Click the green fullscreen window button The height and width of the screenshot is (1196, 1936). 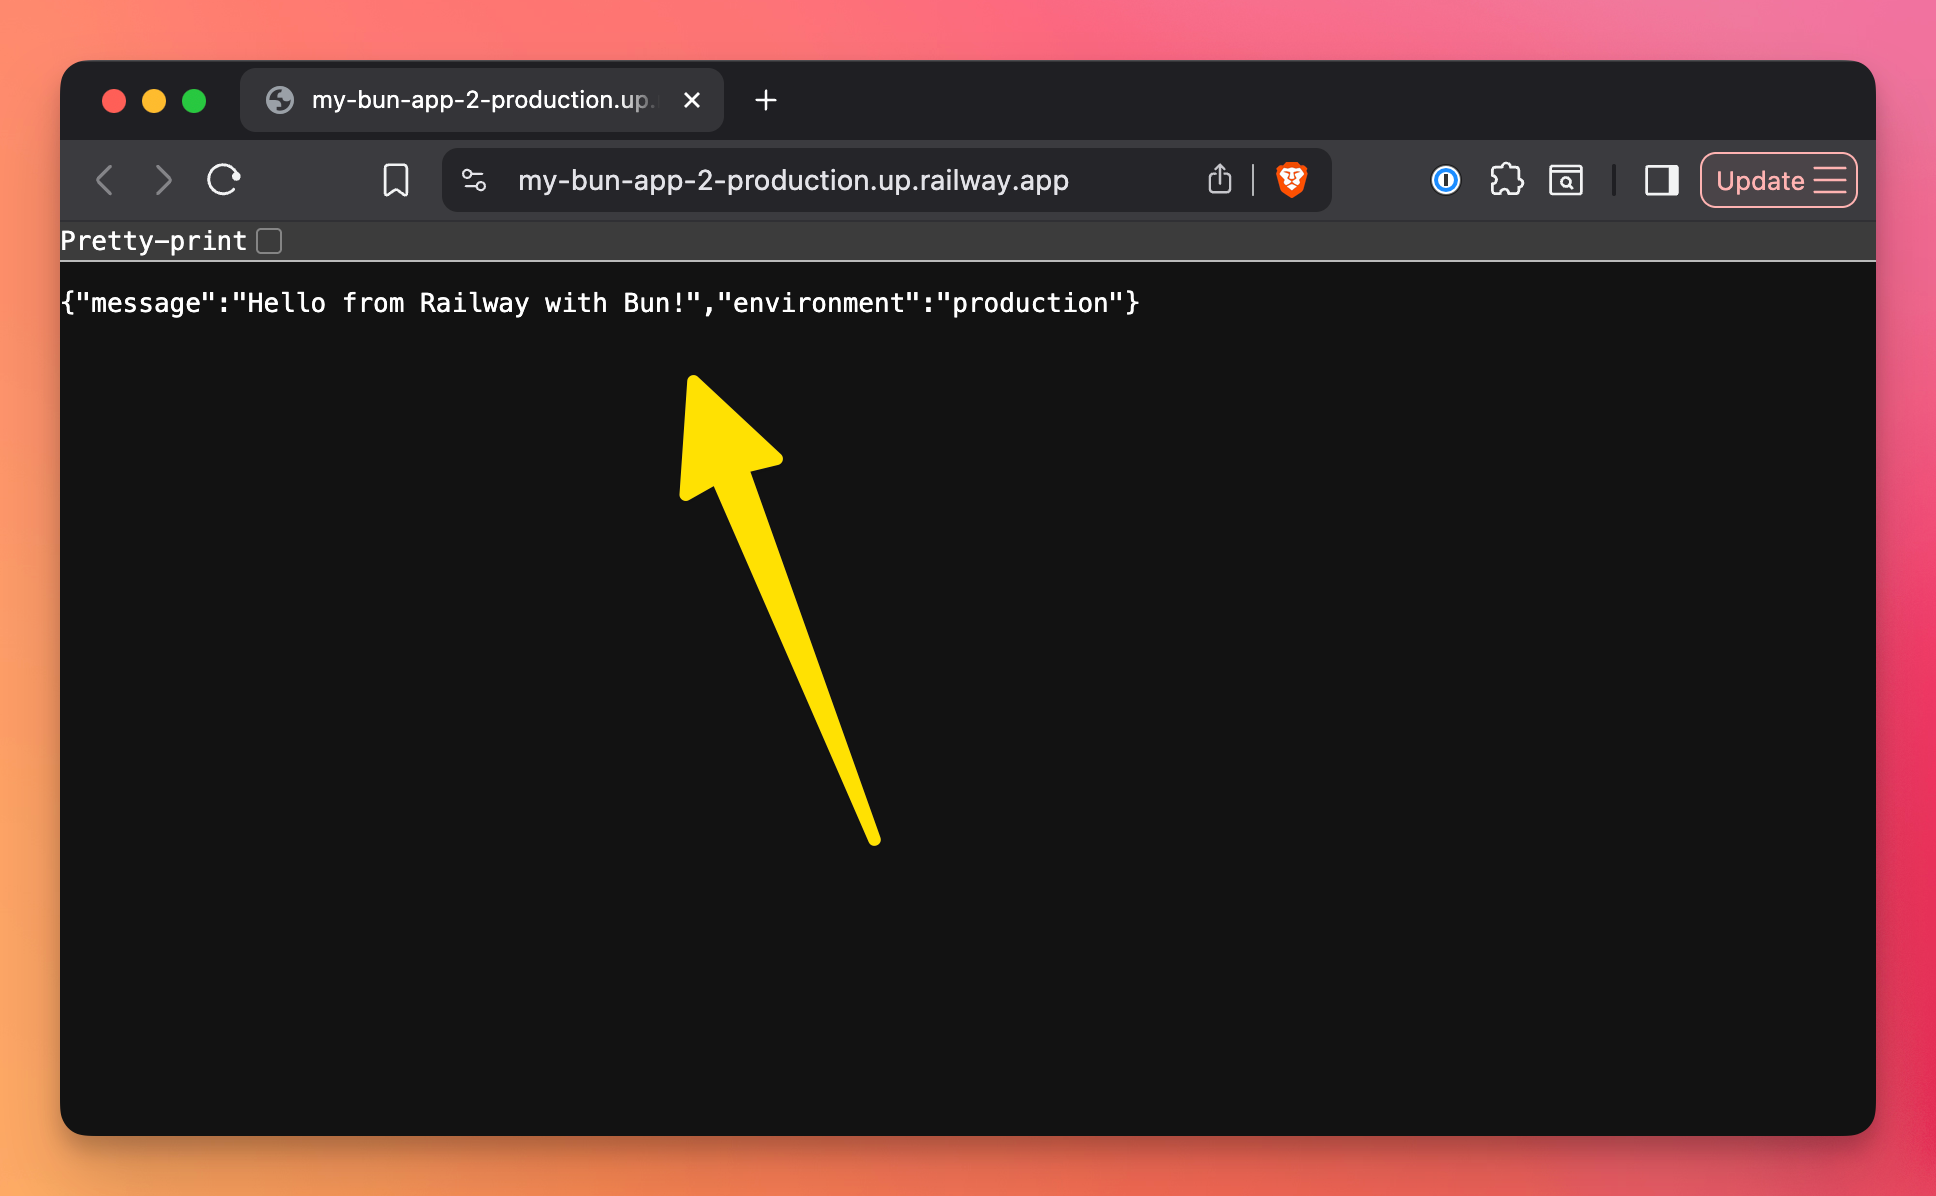coord(194,101)
